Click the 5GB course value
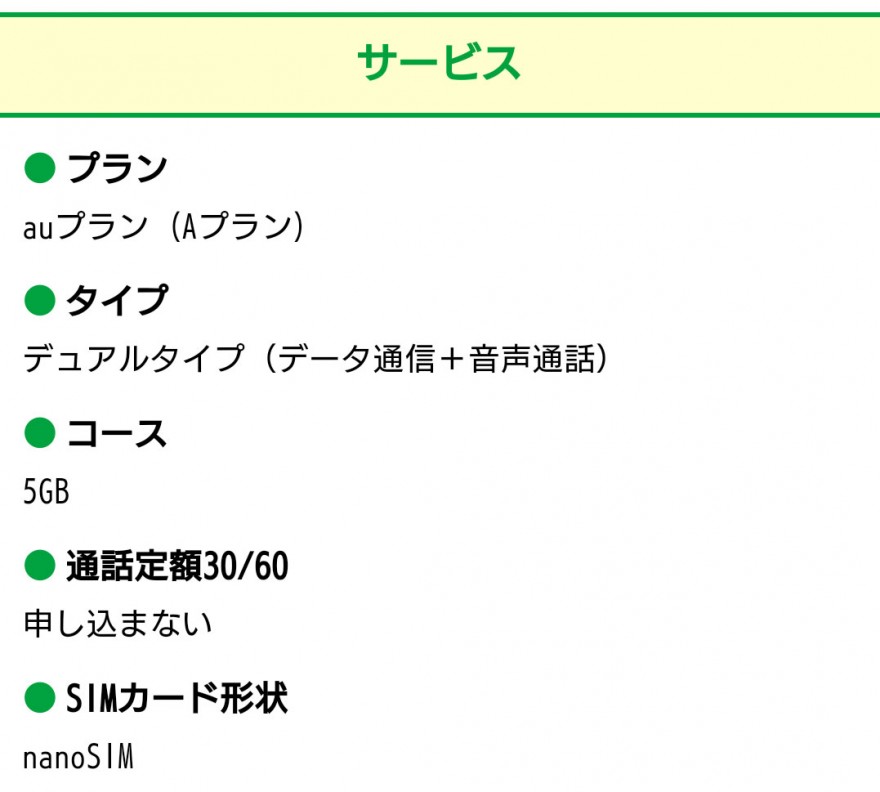This screenshot has width=880, height=792. 46,491
